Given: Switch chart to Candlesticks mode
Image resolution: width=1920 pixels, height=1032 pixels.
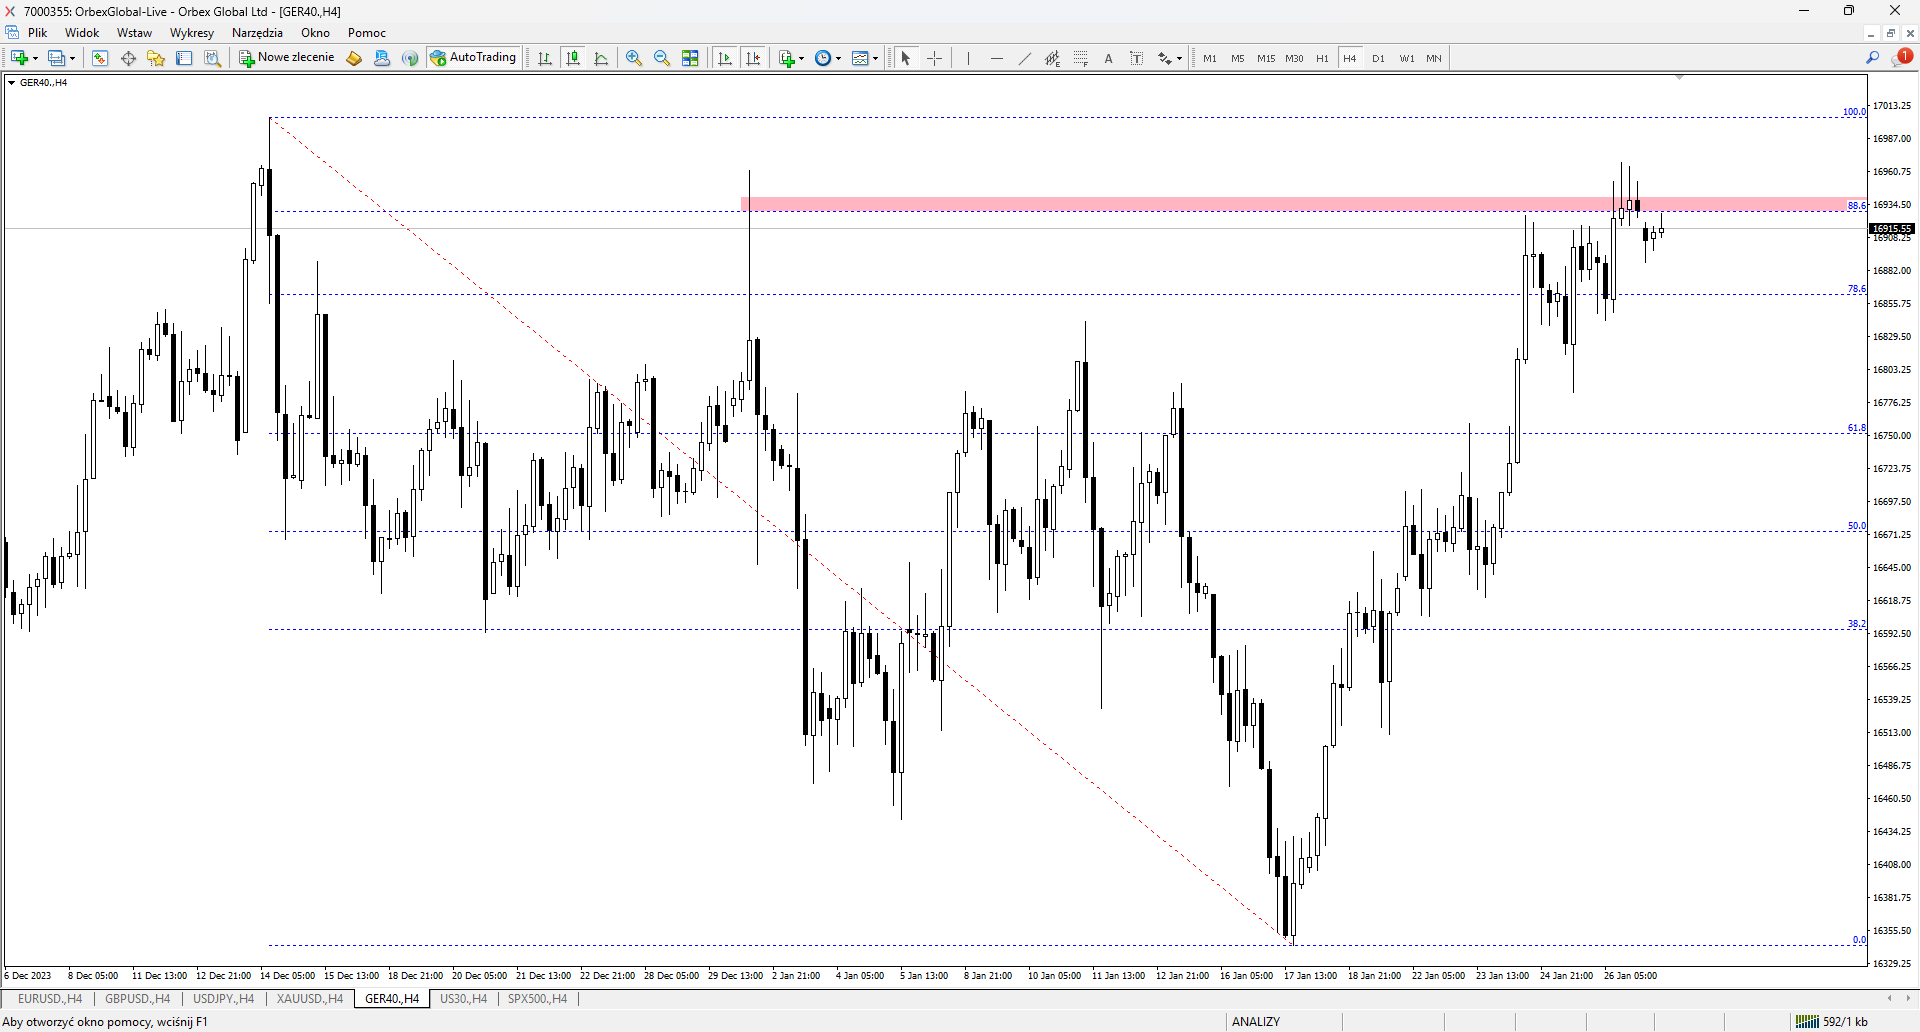Looking at the screenshot, I should coord(573,58).
